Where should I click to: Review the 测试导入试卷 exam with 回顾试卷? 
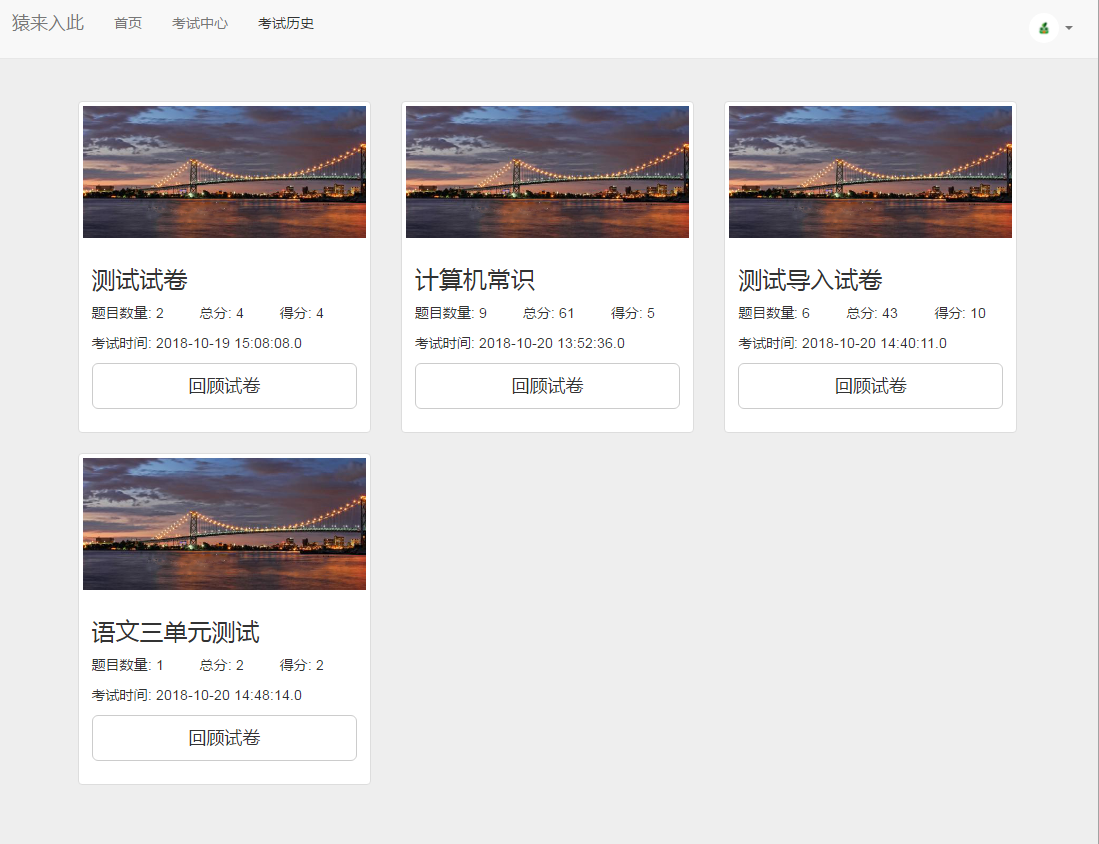coord(870,386)
